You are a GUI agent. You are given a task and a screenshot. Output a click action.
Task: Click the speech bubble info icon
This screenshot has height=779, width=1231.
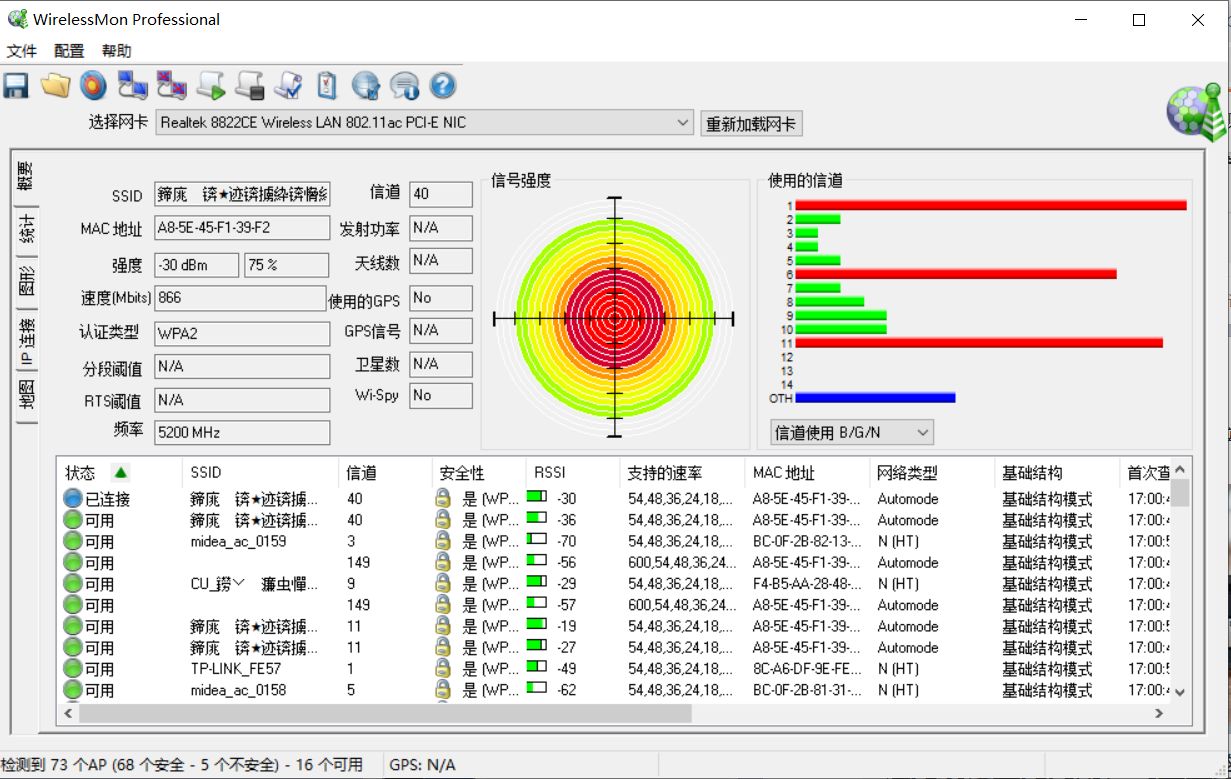pos(404,86)
